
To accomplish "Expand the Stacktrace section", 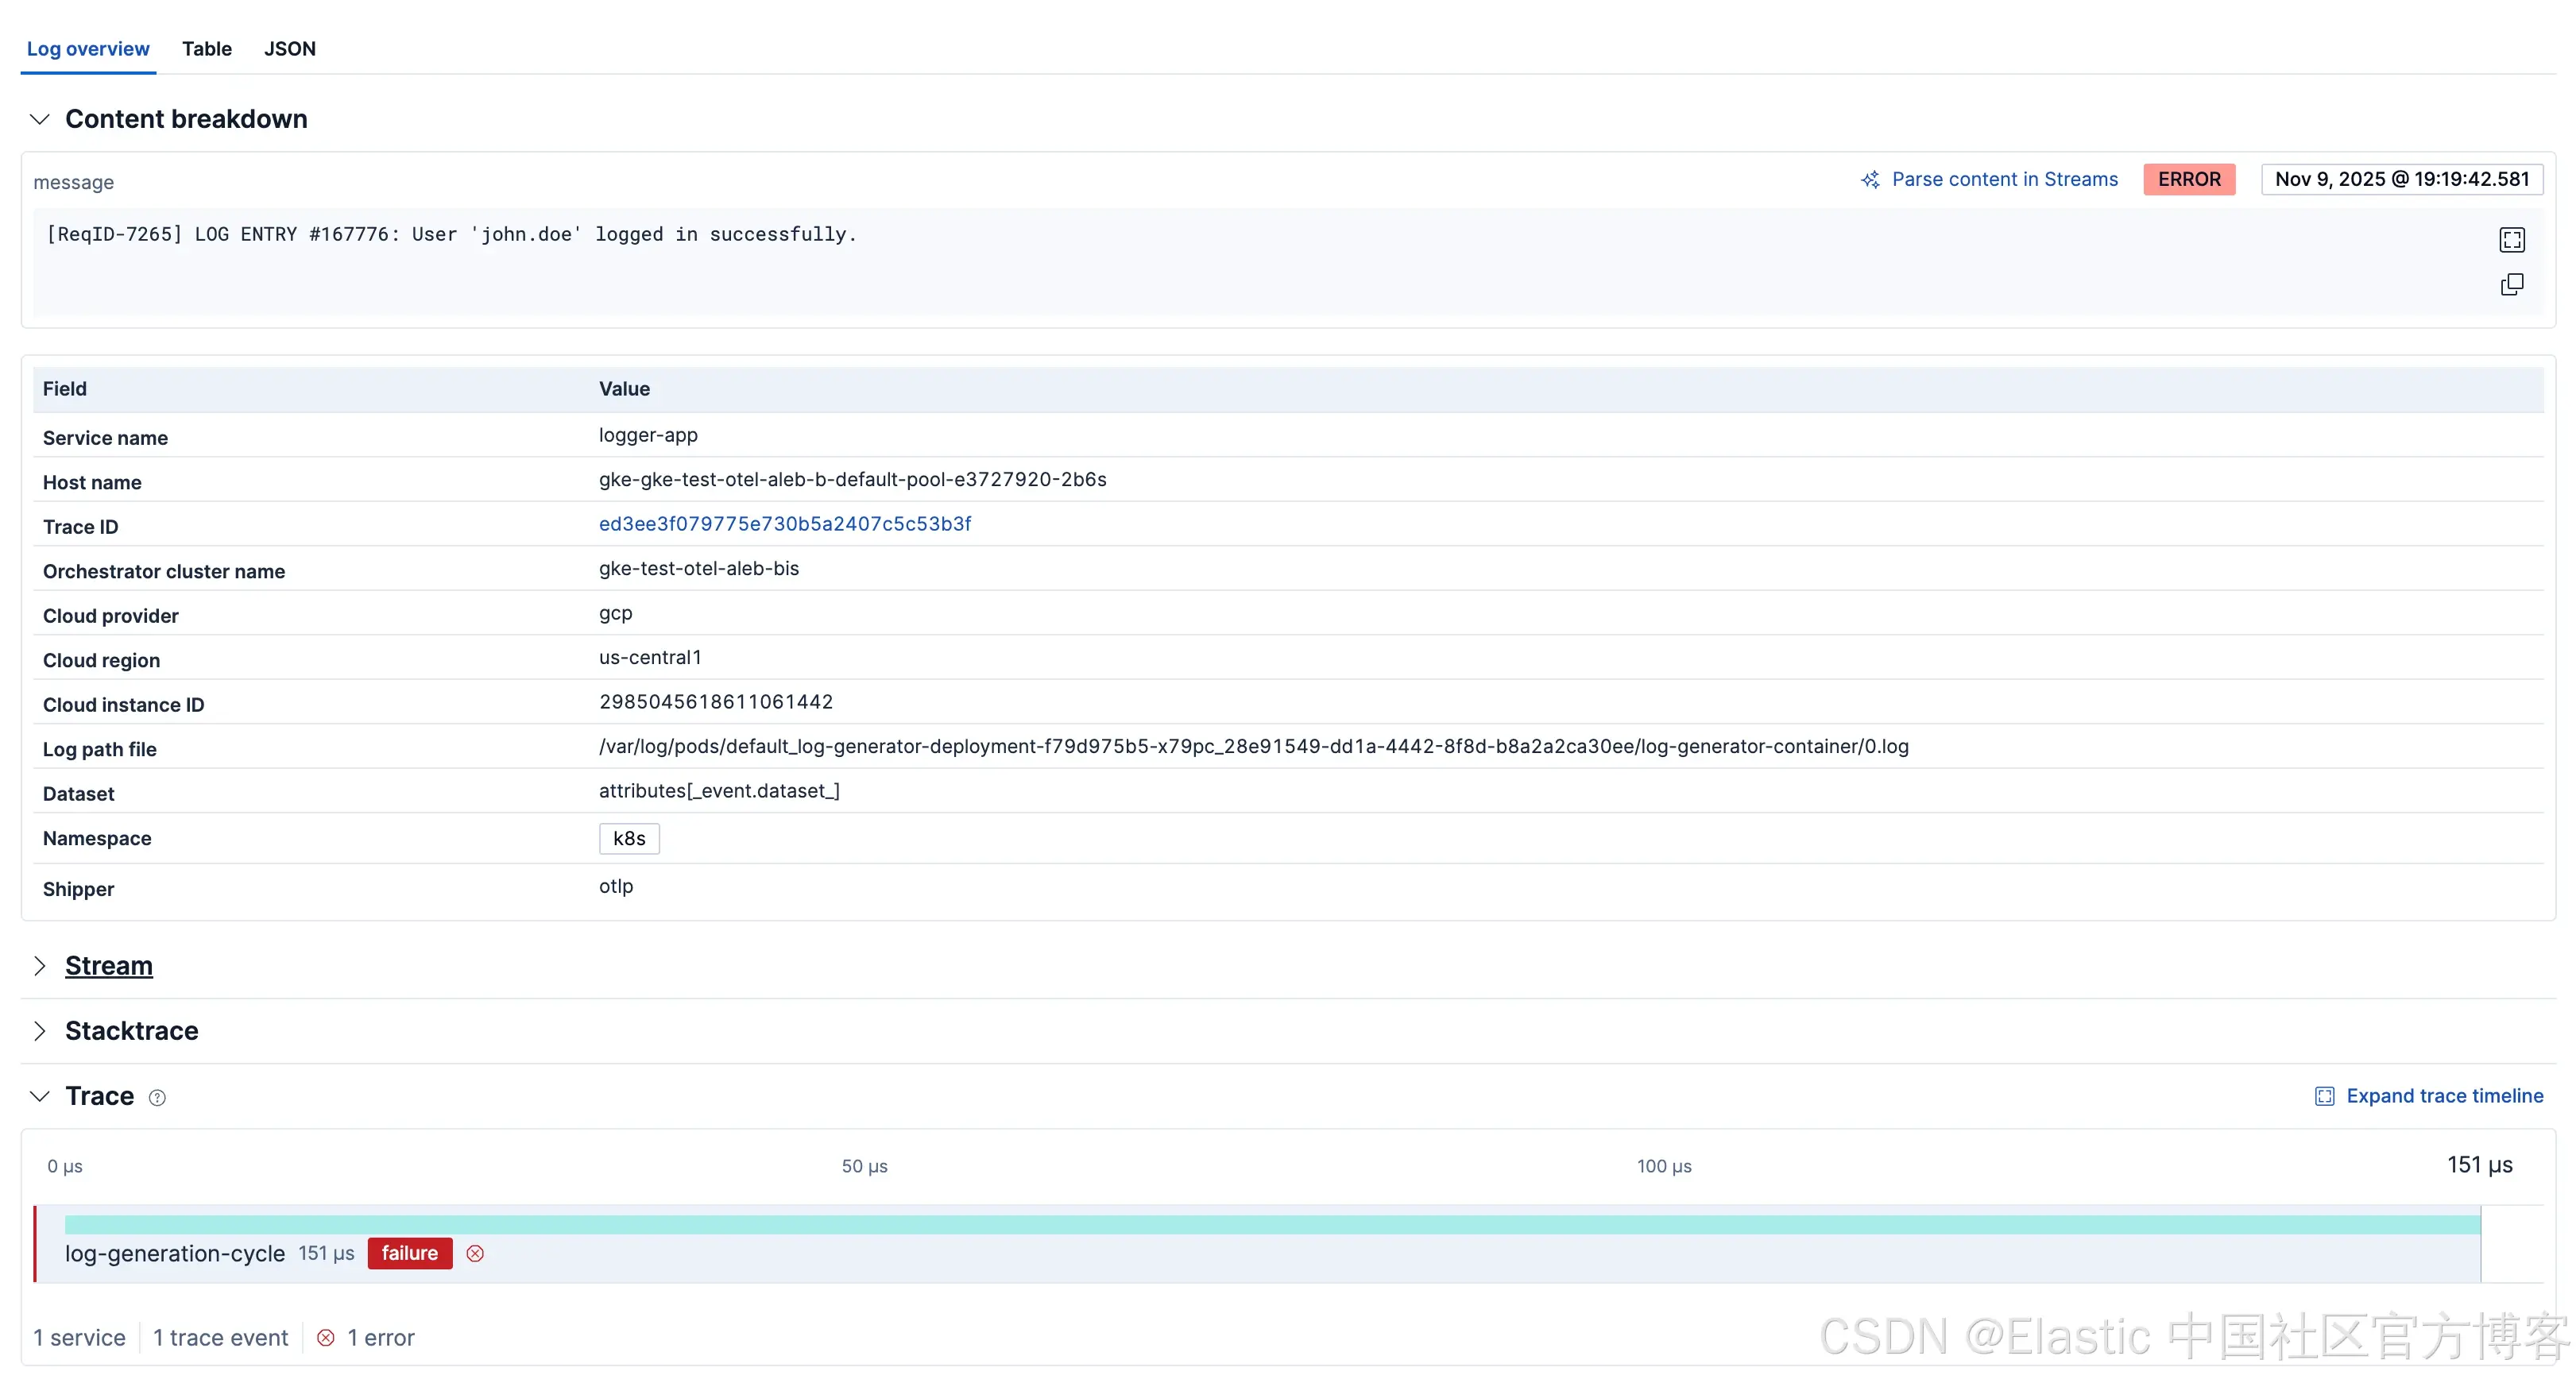I will (x=40, y=1031).
